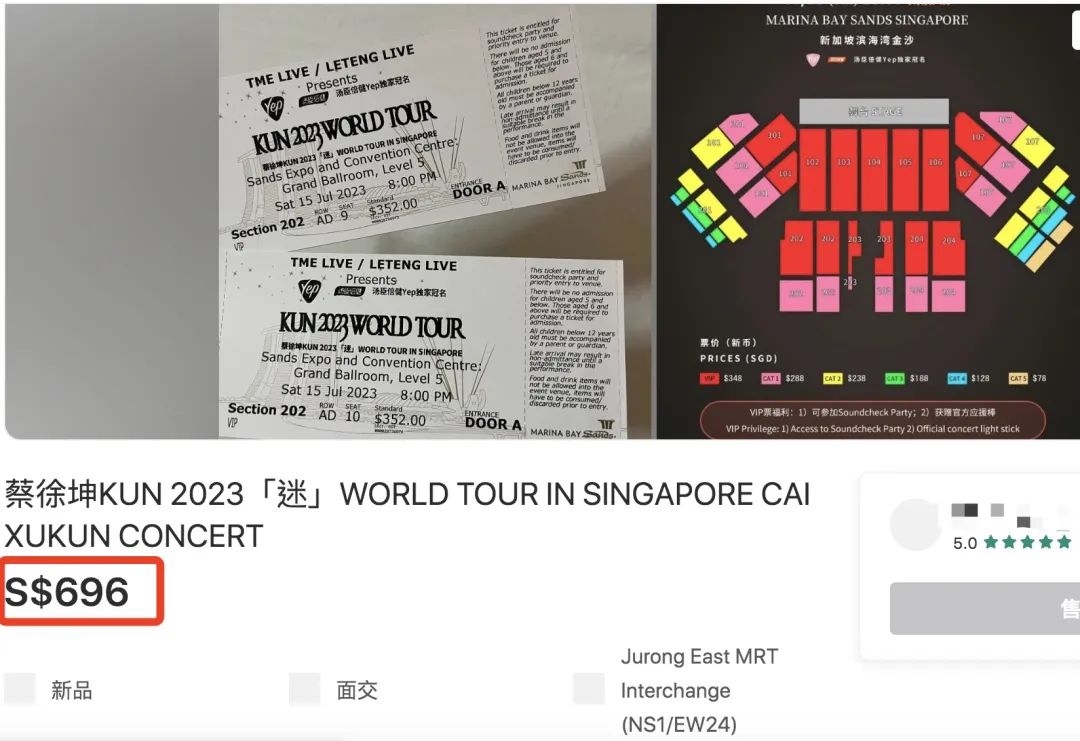Viewport: 1080px width, 741px height.
Task: Open the concert tickets photo thumbnail
Action: coord(331,221)
